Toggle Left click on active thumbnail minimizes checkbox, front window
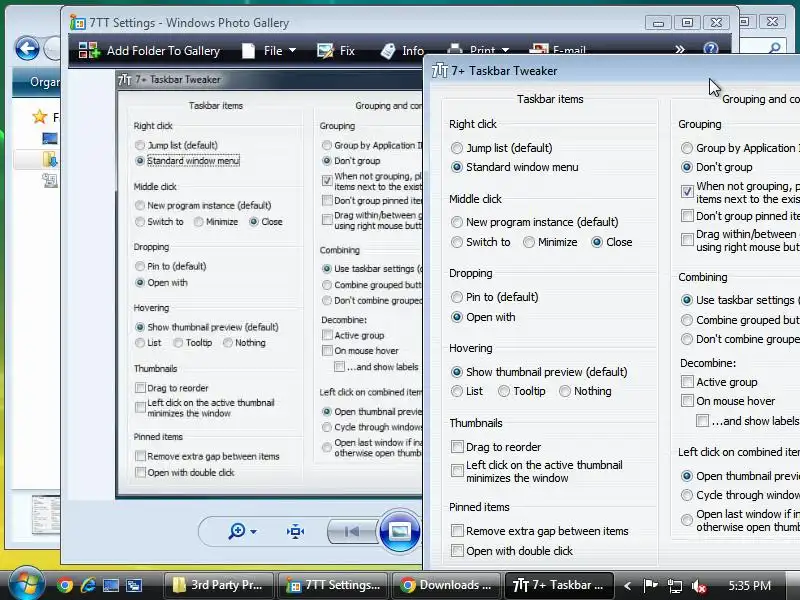This screenshot has width=800, height=600. tap(457, 470)
